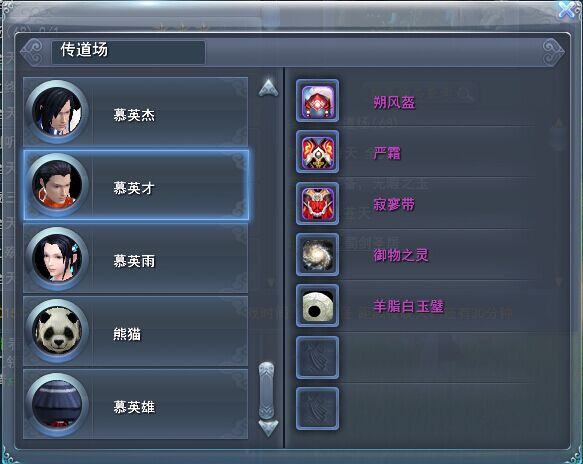Click the 羊脂白玉璧 item name text
Image resolution: width=583 pixels, height=464 pixels.
[x=409, y=306]
